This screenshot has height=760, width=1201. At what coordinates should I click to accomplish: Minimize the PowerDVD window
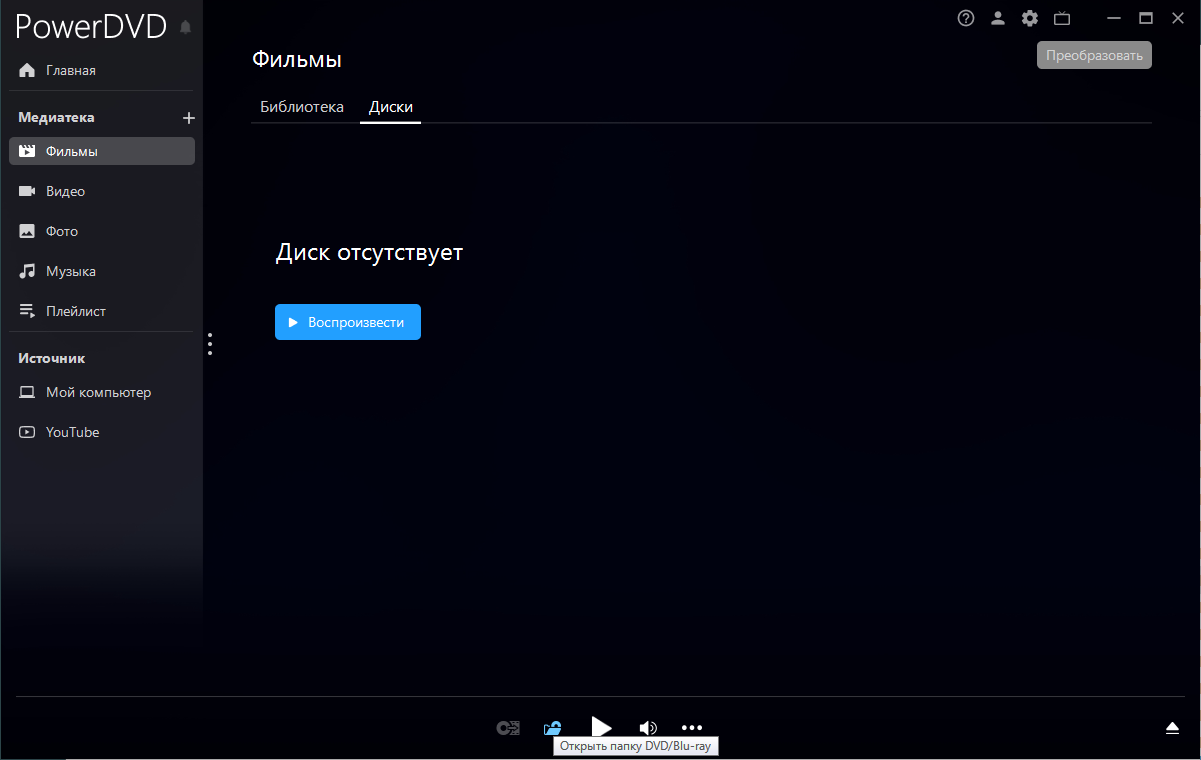coord(1115,18)
